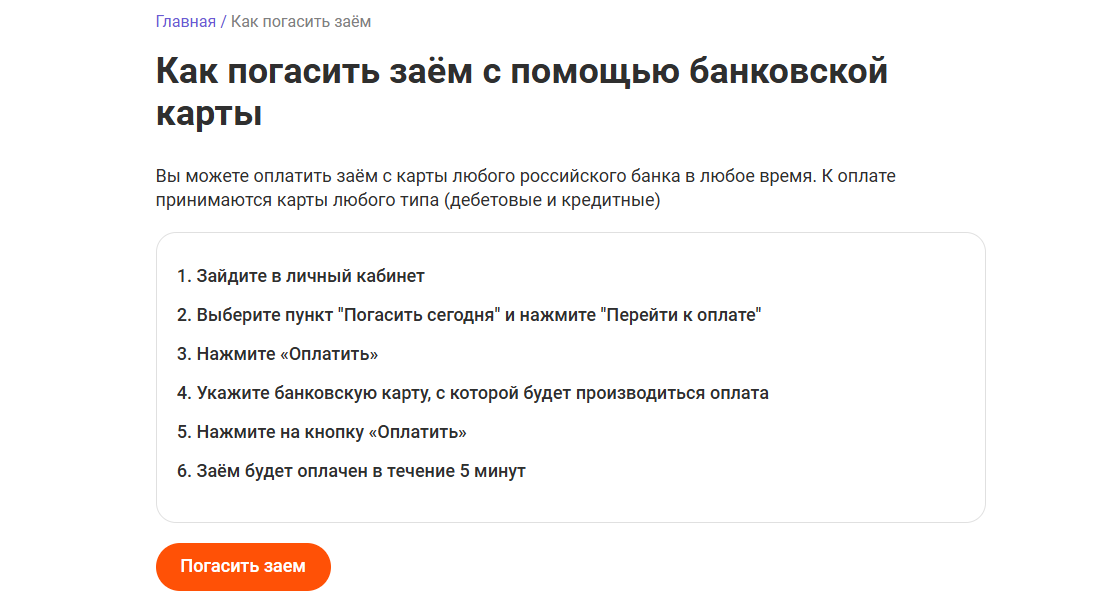Select step 4 Укажите банковскую карту
This screenshot has height=600, width=1112.
coord(472,393)
